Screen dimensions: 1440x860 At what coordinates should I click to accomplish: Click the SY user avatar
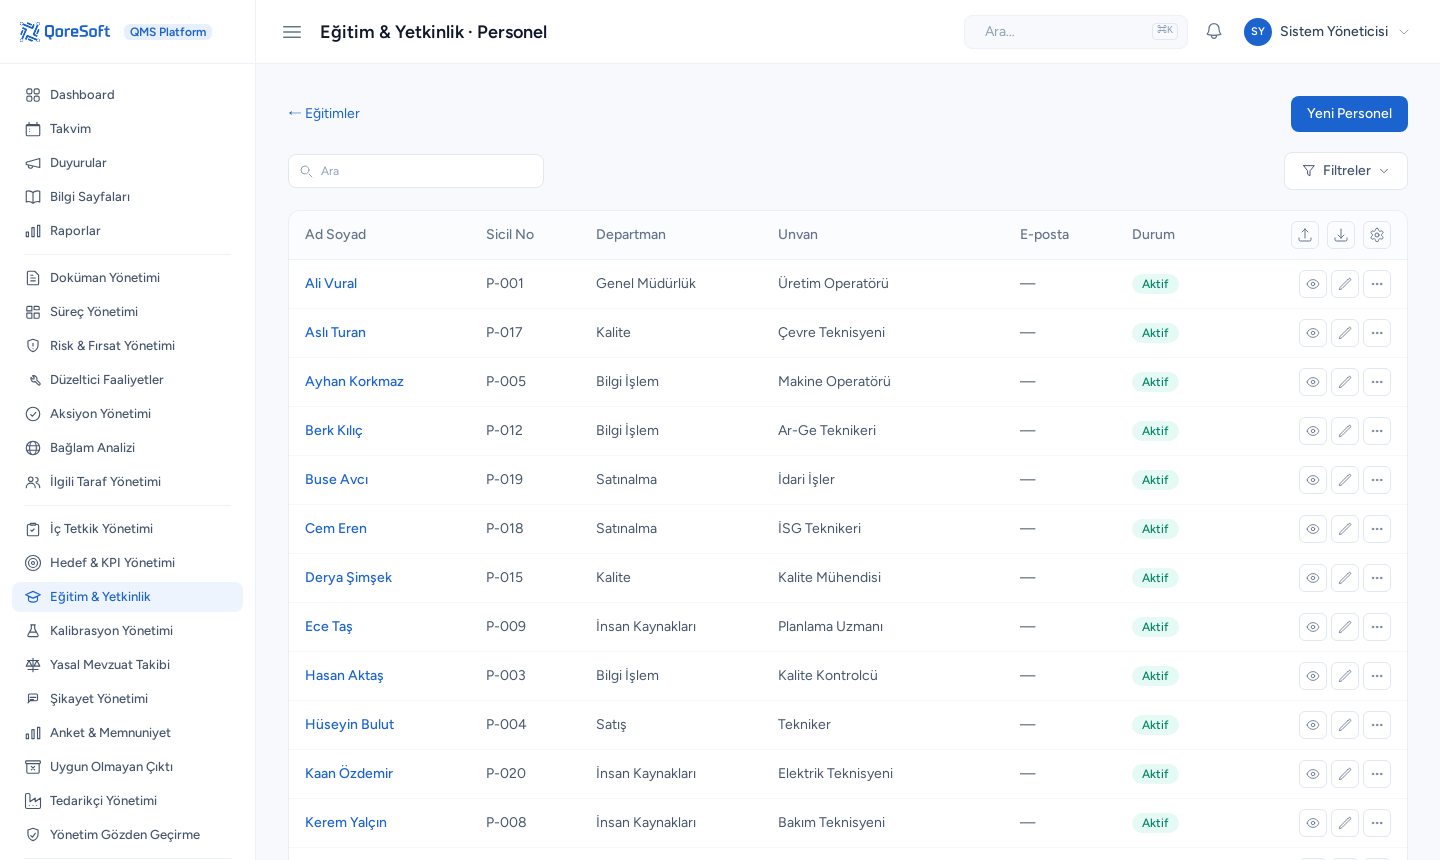(x=1258, y=32)
